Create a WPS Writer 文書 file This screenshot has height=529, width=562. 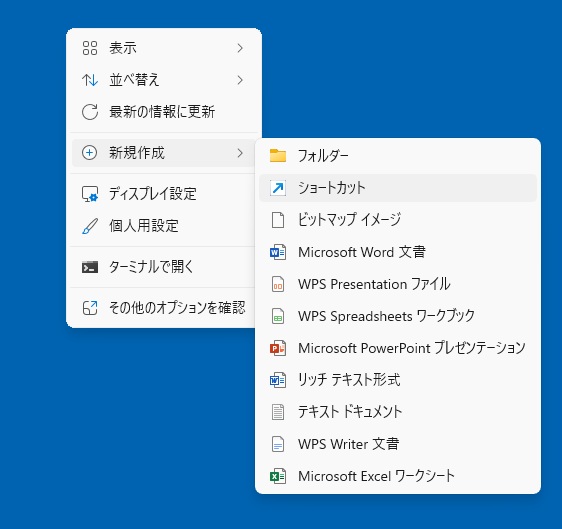[398, 444]
